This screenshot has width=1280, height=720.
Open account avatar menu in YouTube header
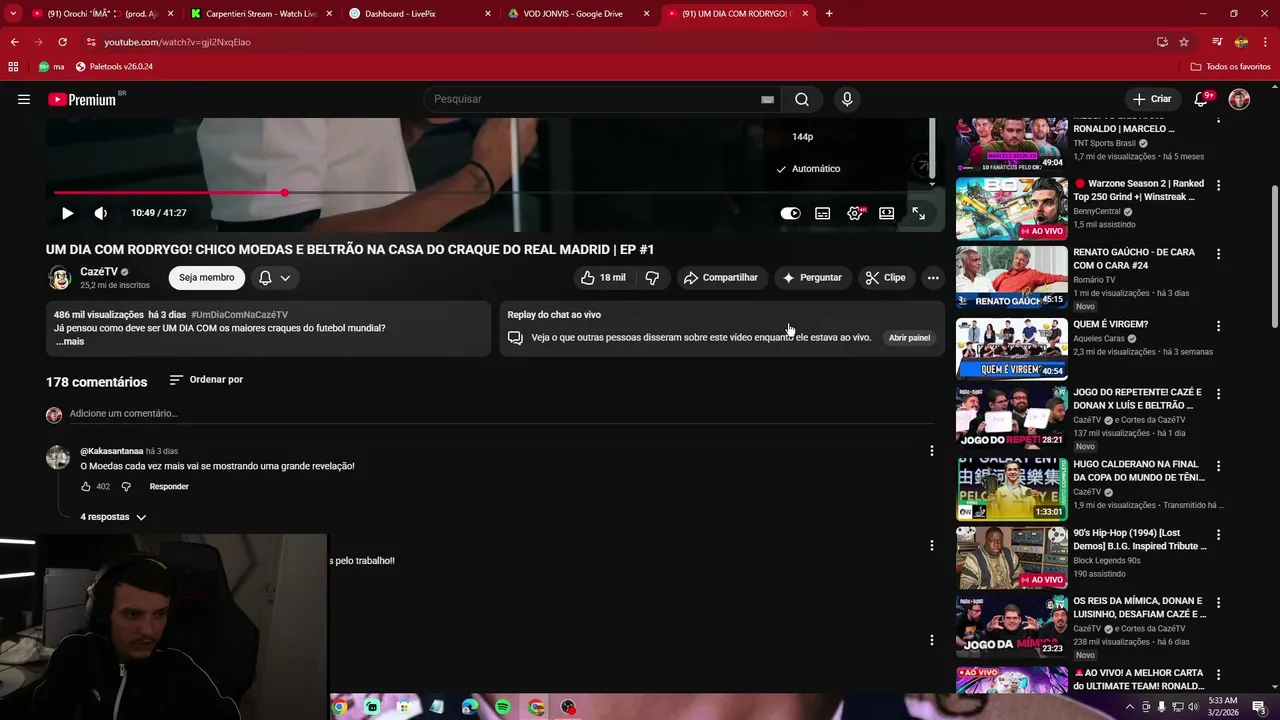coord(1239,99)
